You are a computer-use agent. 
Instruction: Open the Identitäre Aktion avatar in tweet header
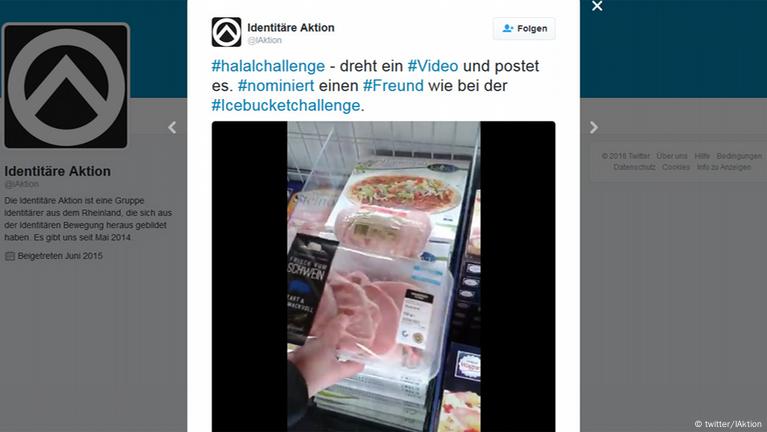pyautogui.click(x=226, y=32)
